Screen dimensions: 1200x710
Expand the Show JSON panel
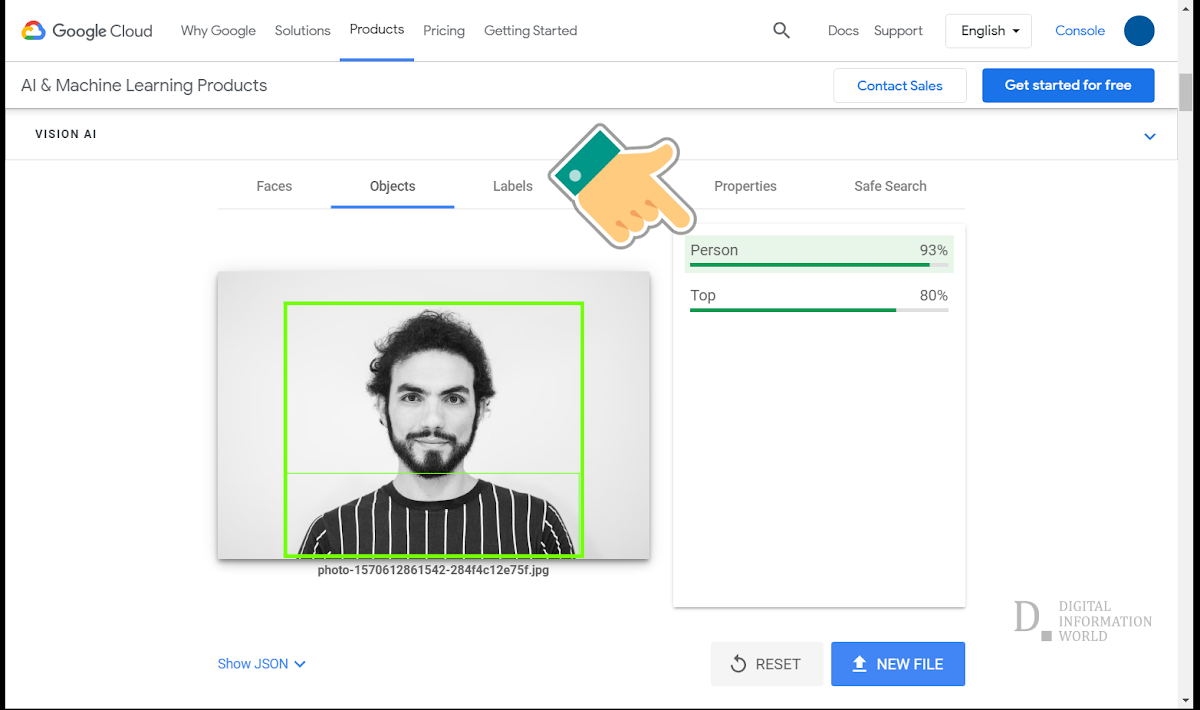point(262,664)
